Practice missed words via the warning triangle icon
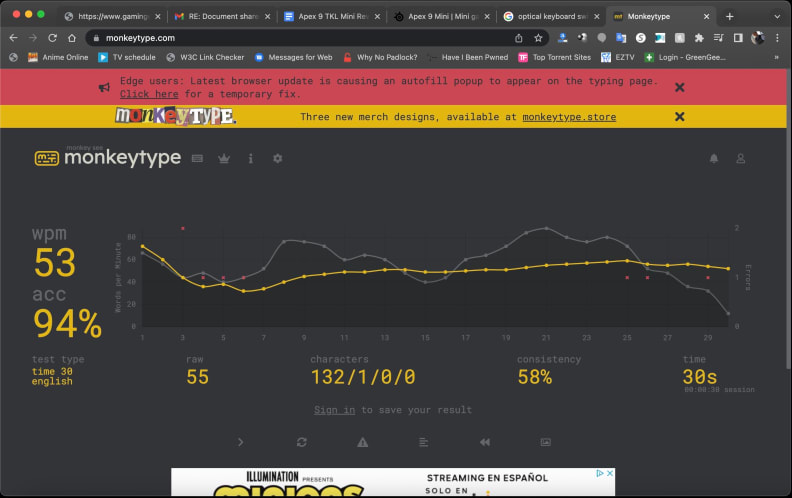This screenshot has width=792, height=498. (363, 442)
